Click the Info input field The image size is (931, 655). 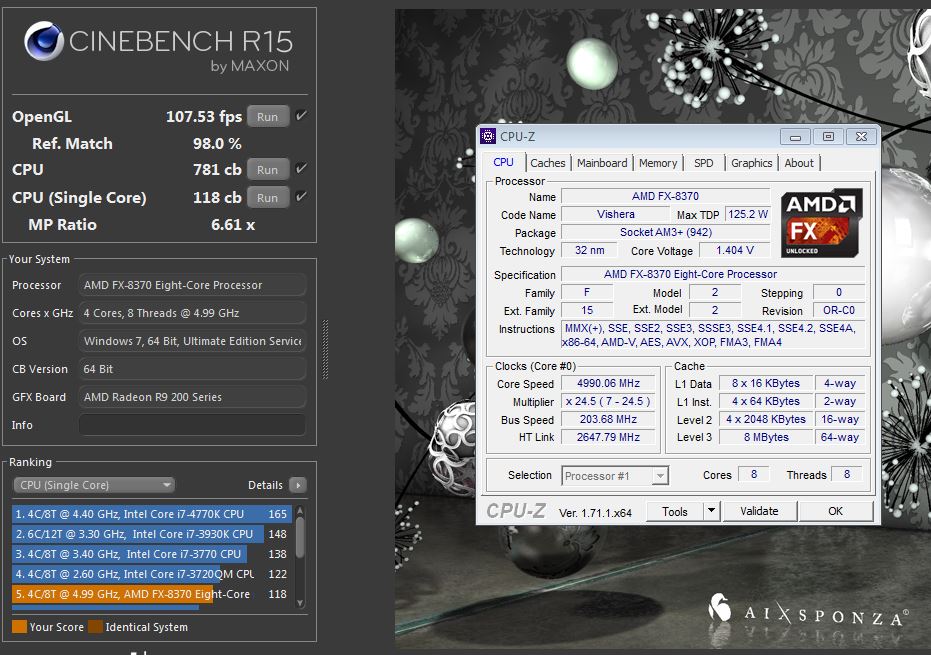[192, 425]
